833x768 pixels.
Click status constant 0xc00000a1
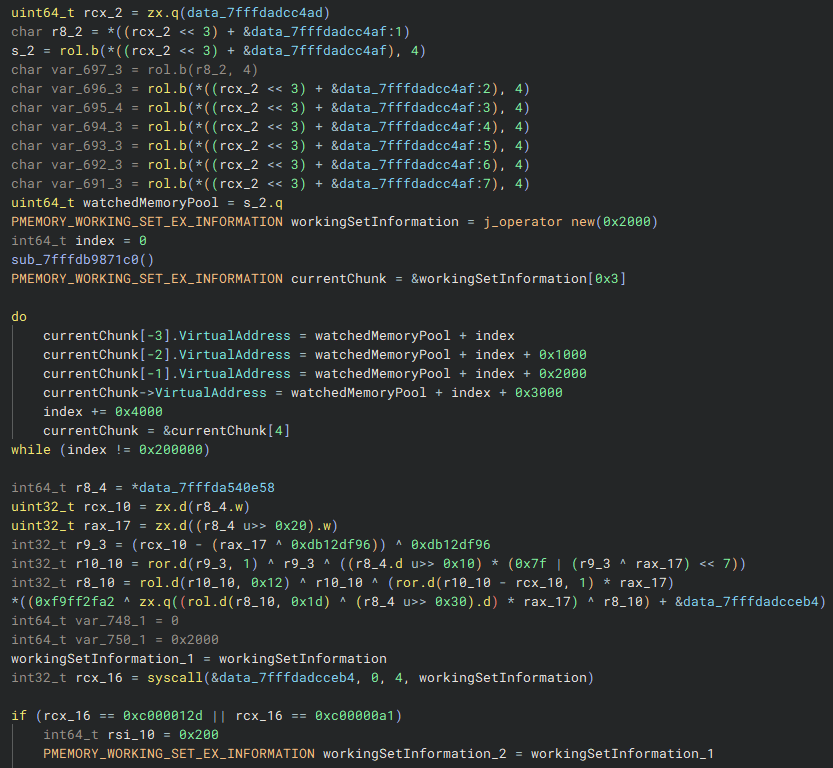[x=355, y=716]
